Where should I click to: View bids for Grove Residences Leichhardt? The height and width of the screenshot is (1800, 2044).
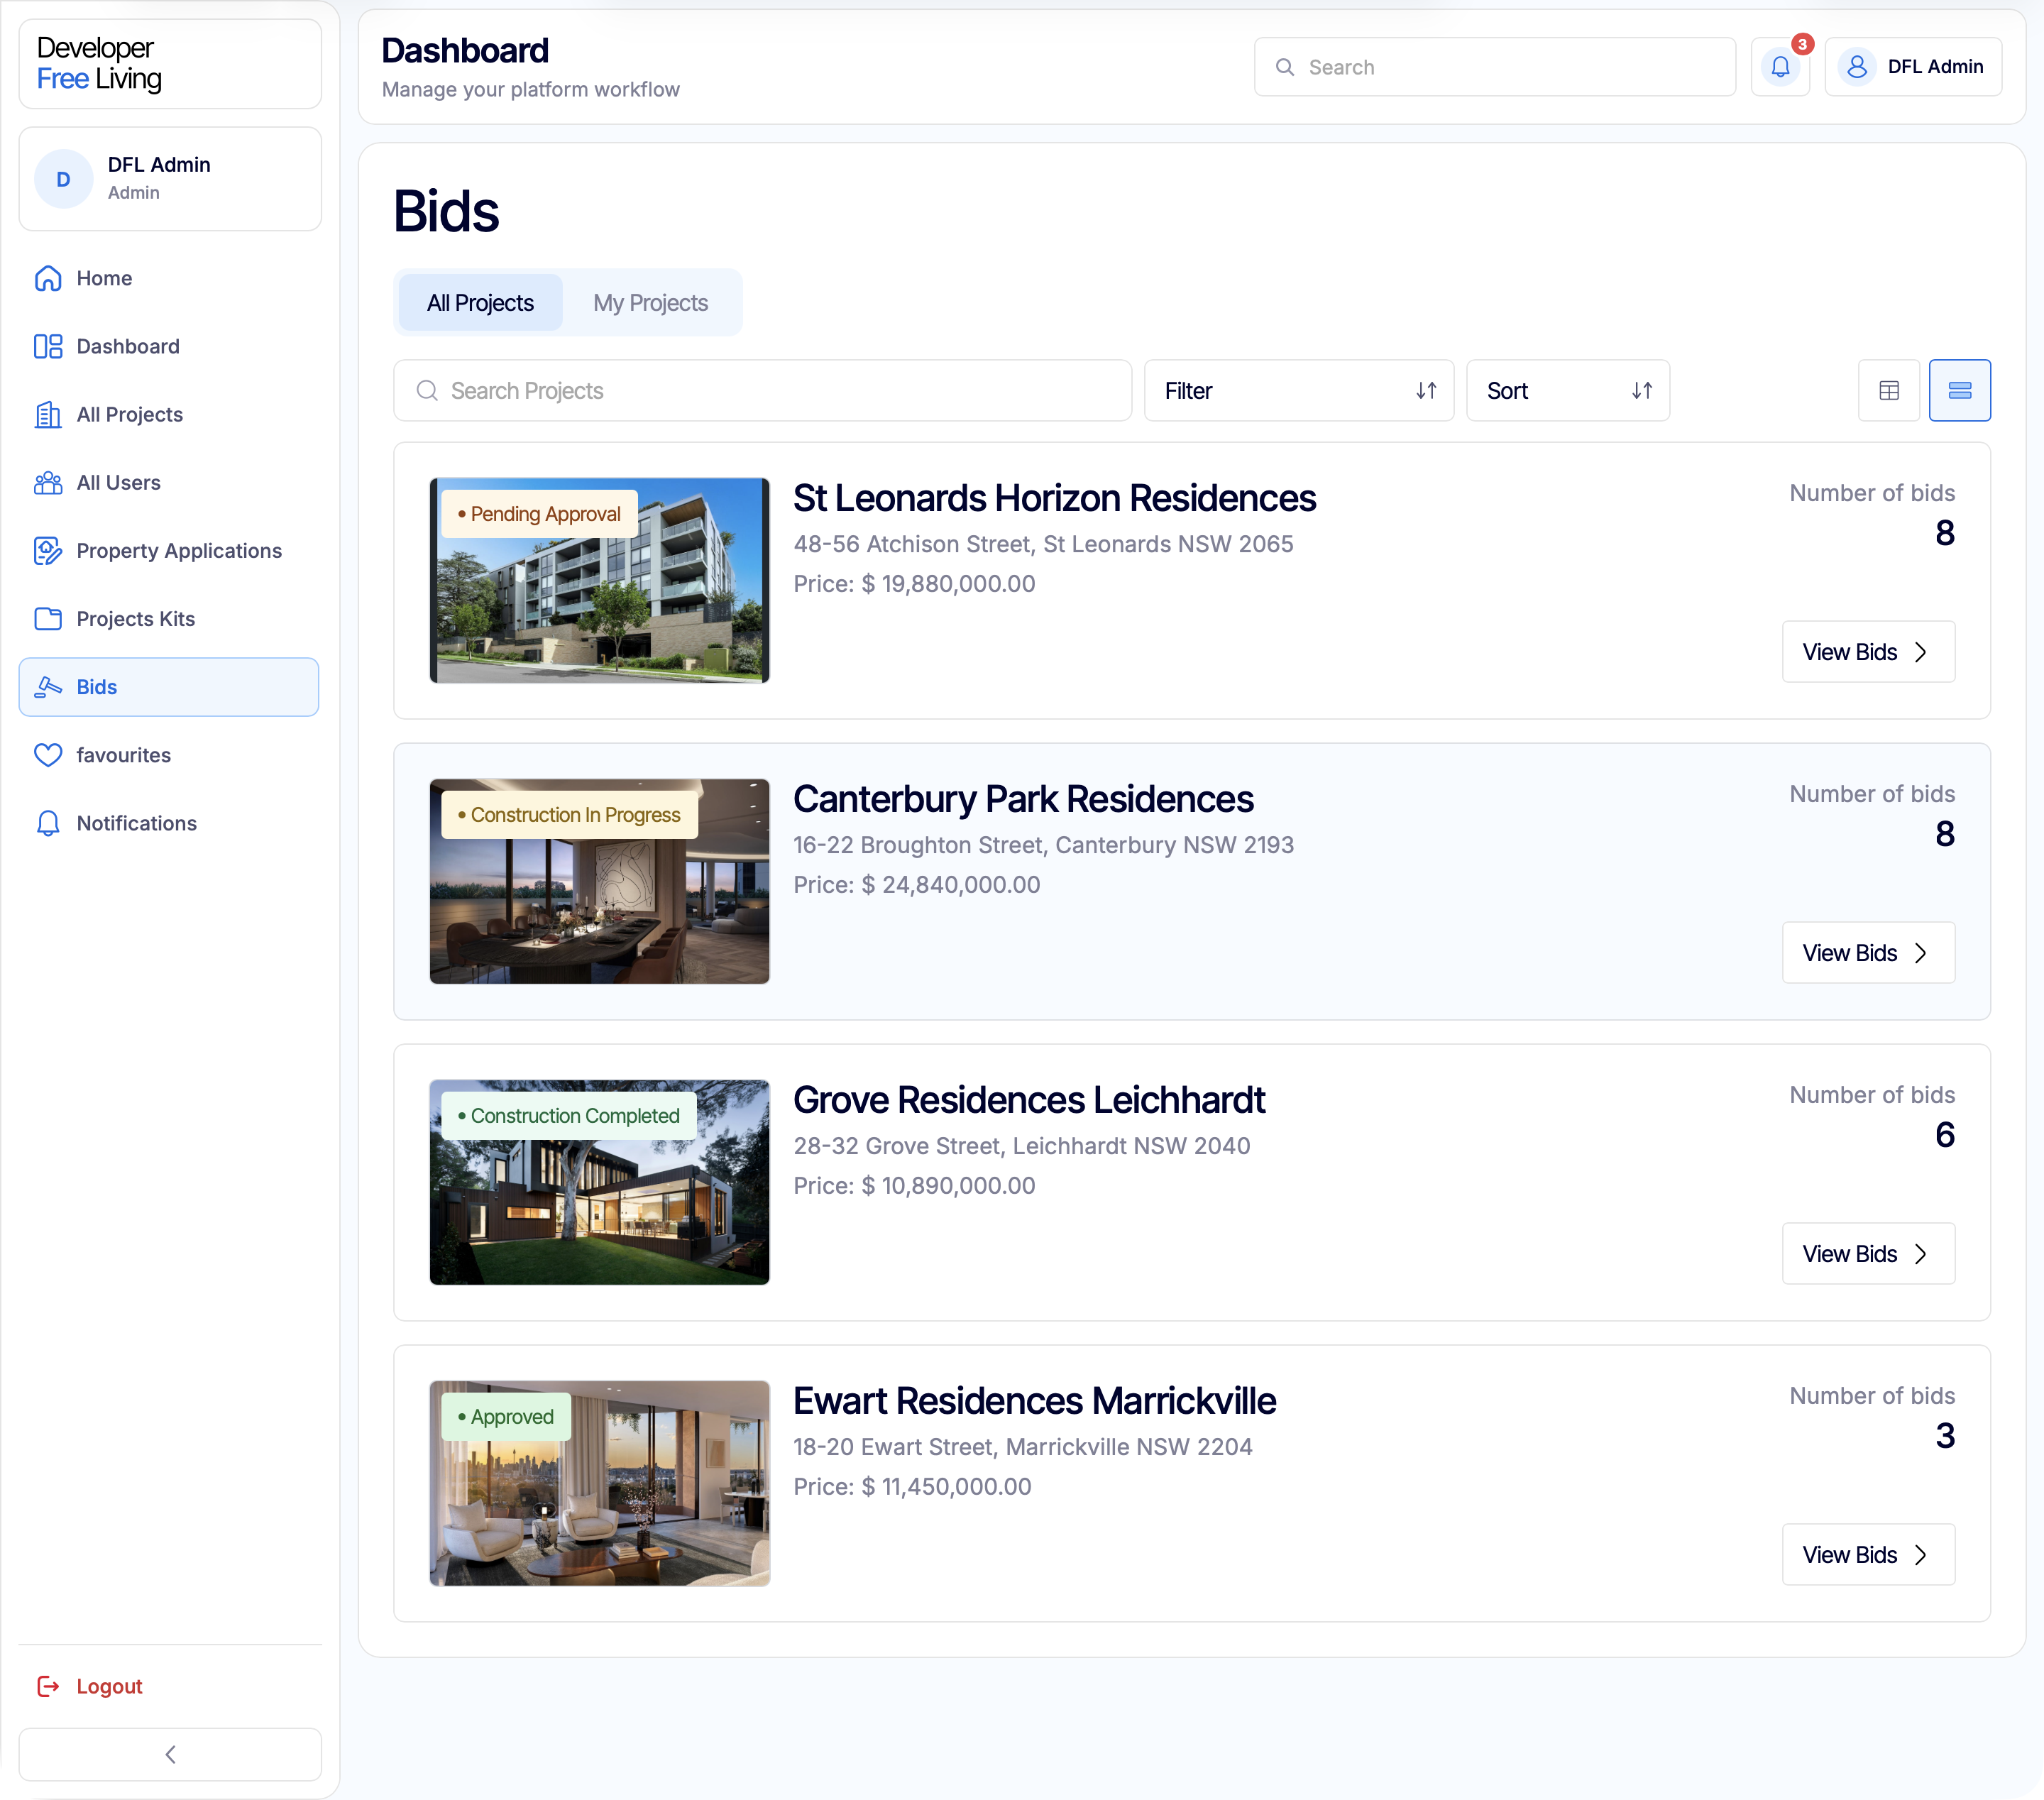(1867, 1254)
